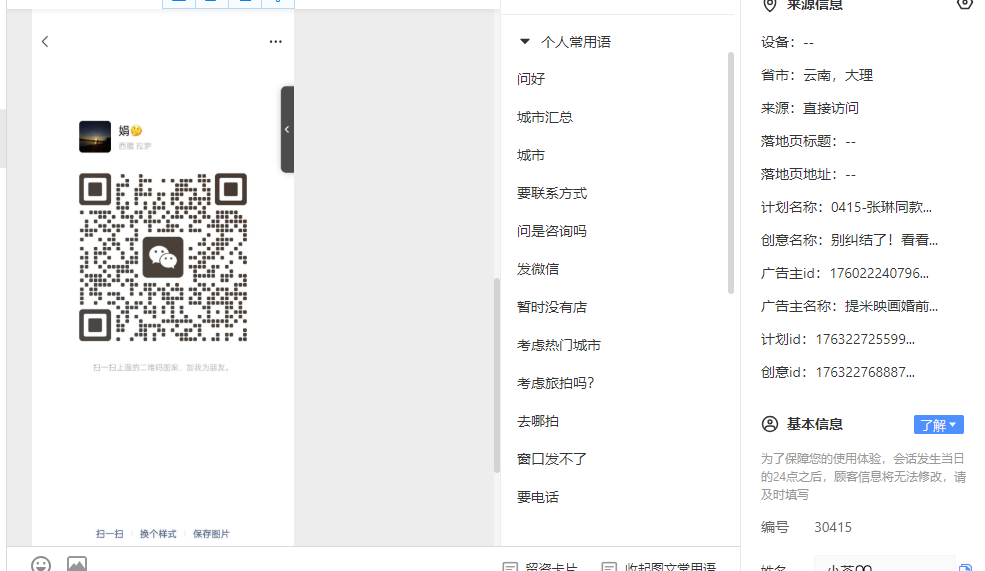Collapse the image preview side handle
The image size is (985, 571).
(x=287, y=129)
